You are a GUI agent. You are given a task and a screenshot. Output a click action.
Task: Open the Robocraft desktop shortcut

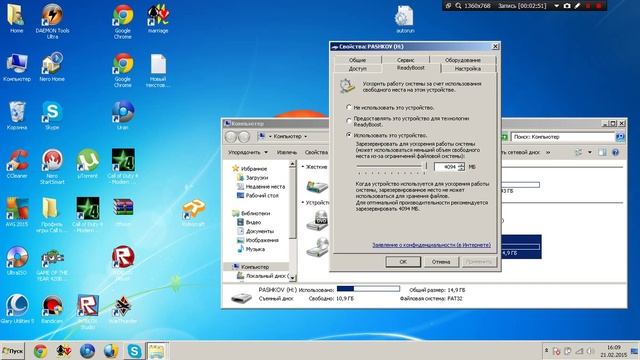(x=193, y=212)
